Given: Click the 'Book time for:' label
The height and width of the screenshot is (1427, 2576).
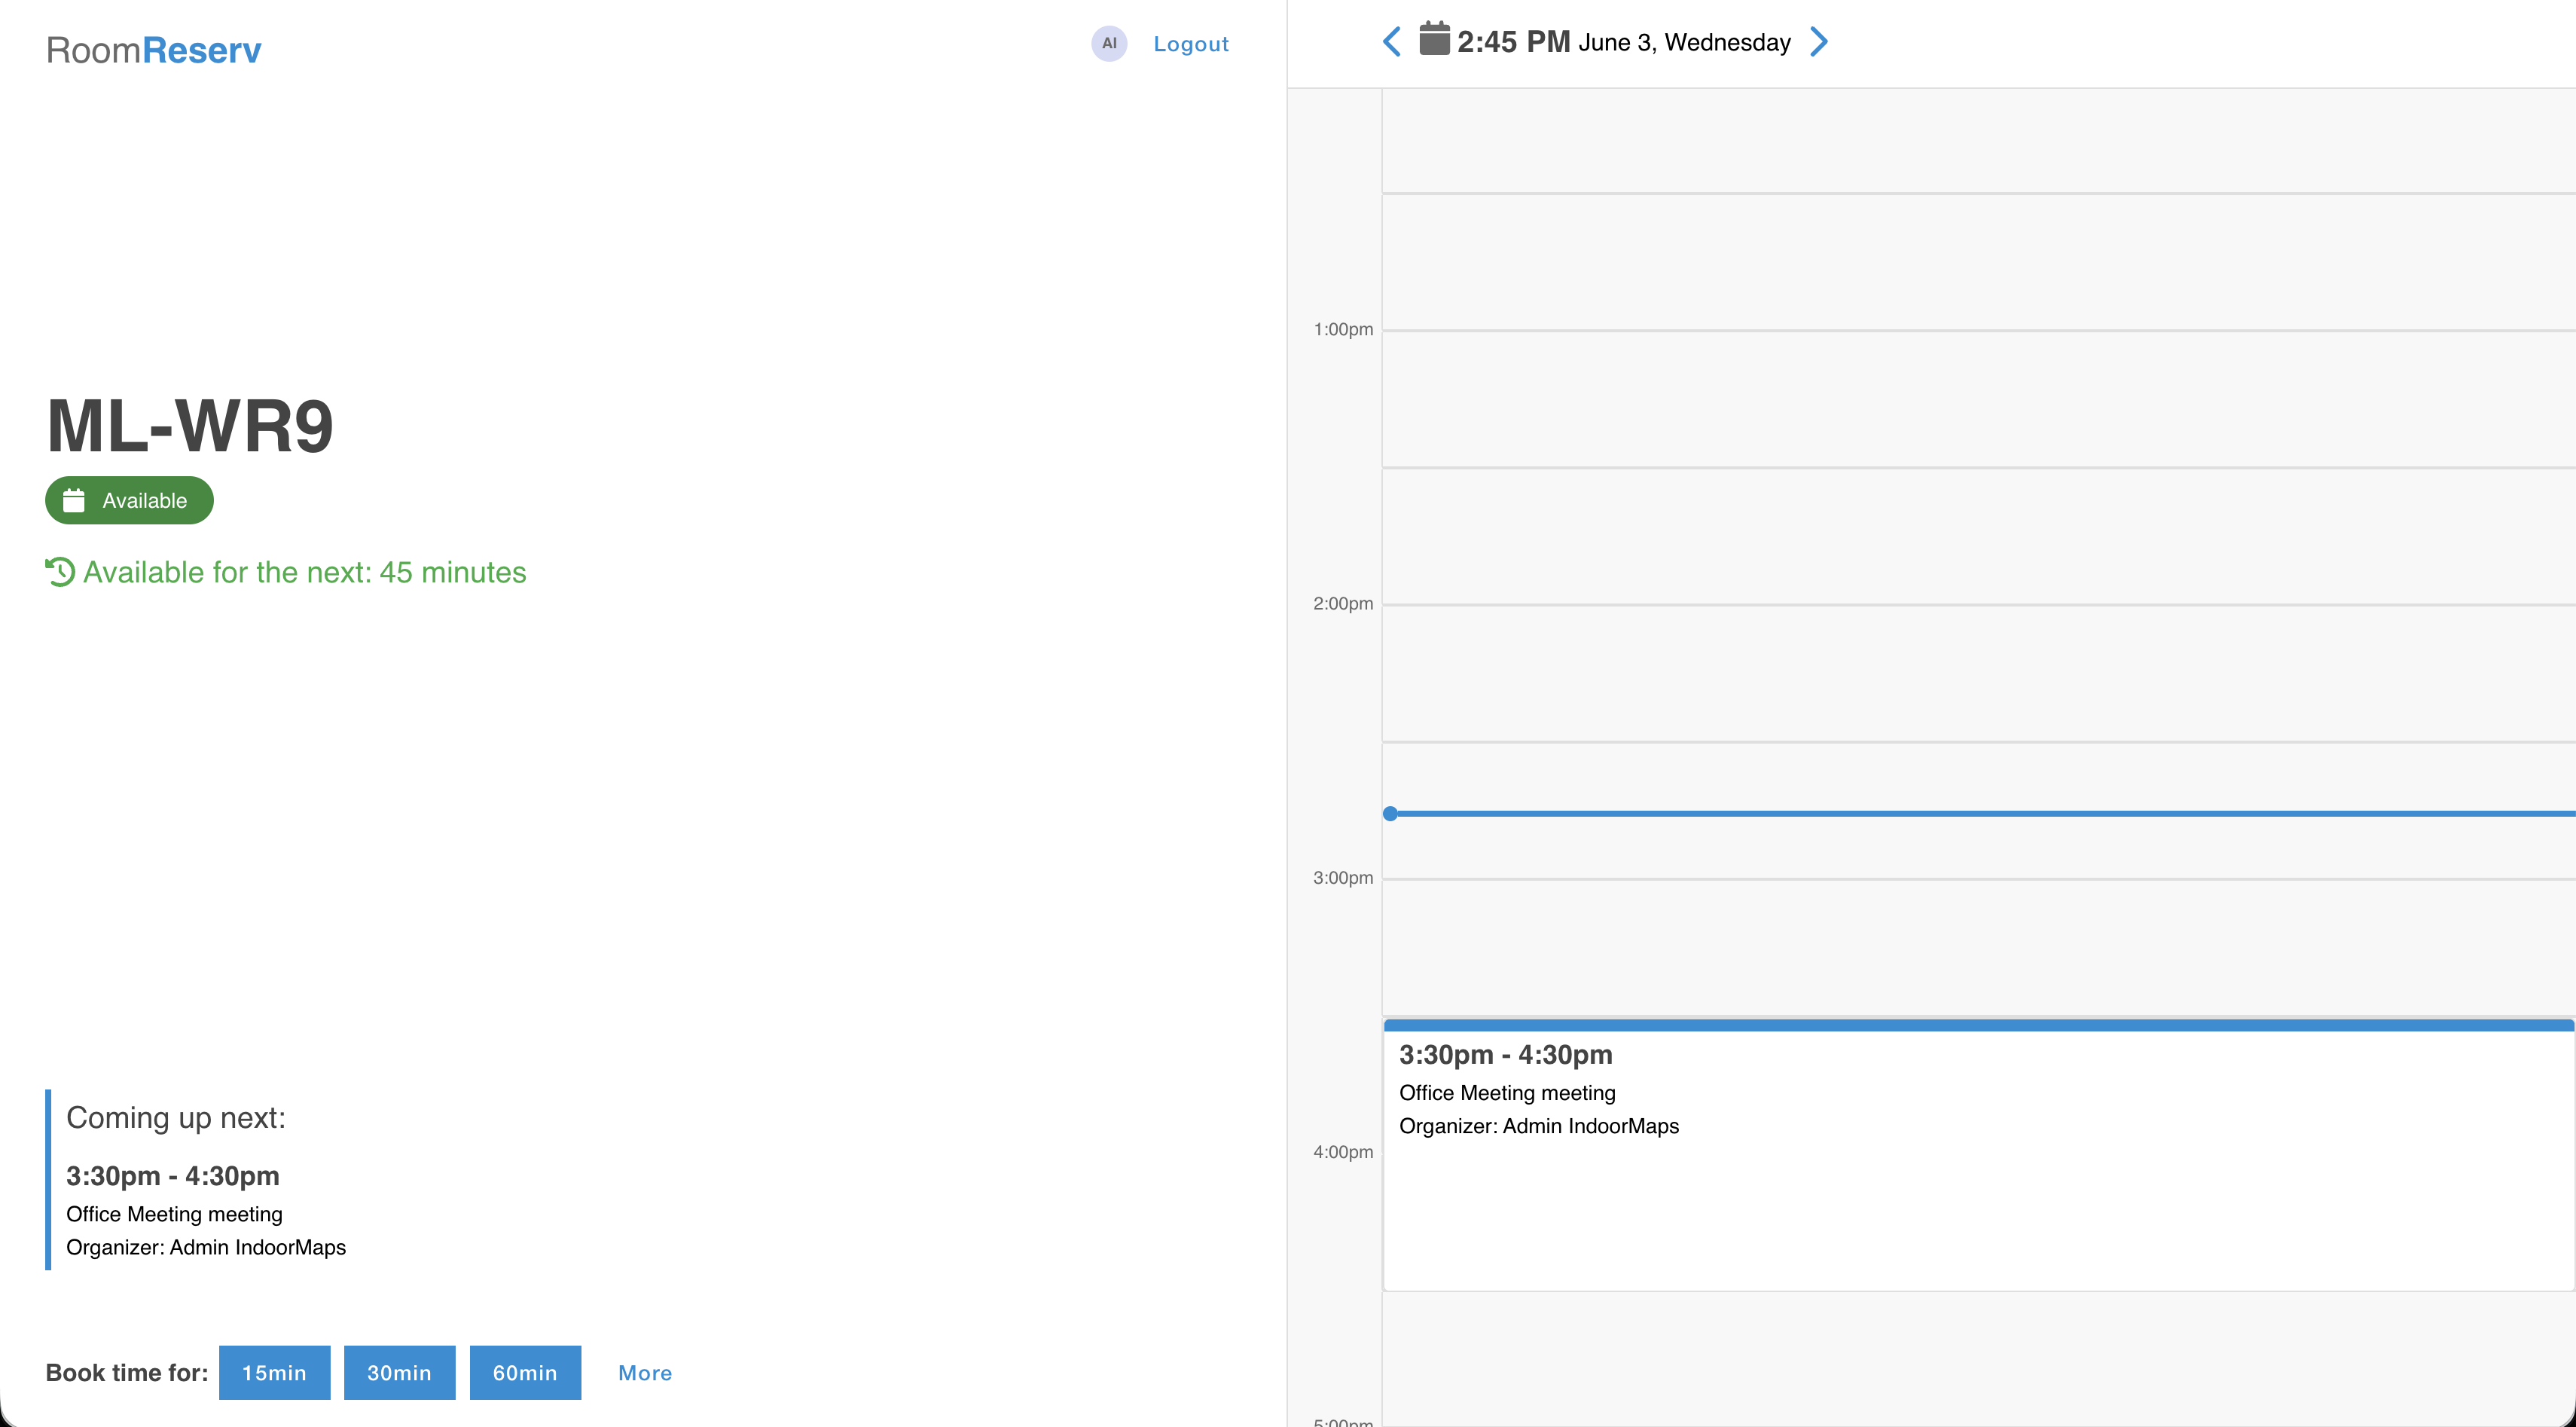Looking at the screenshot, I should tap(127, 1372).
